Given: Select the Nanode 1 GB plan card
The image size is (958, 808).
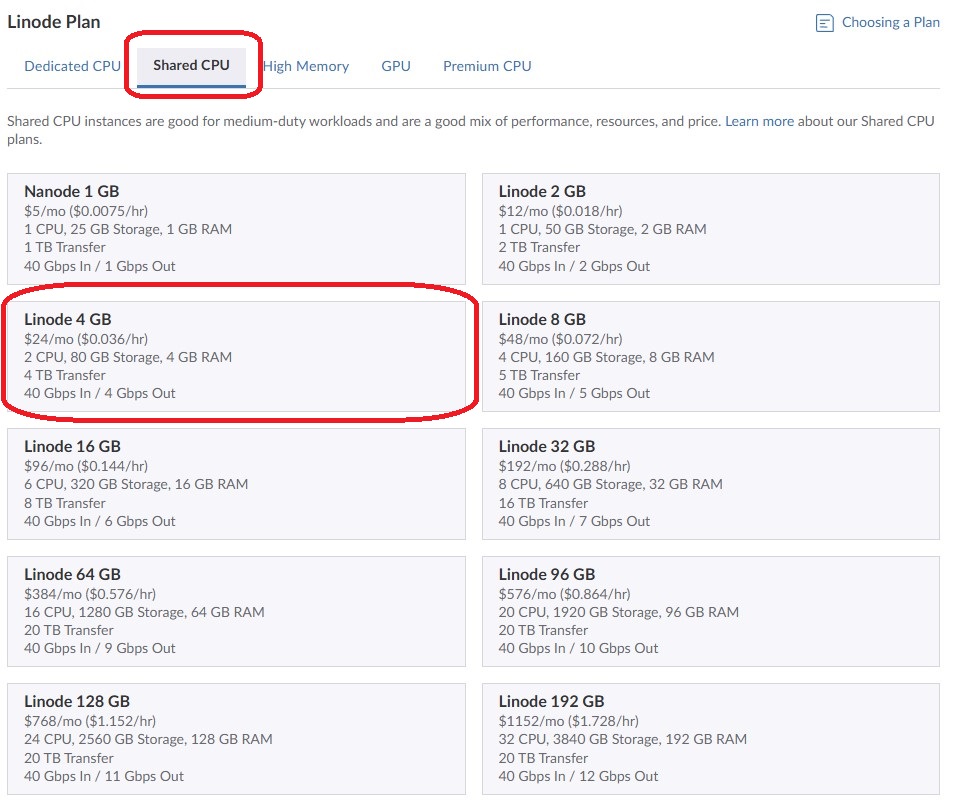Looking at the screenshot, I should pos(236,229).
